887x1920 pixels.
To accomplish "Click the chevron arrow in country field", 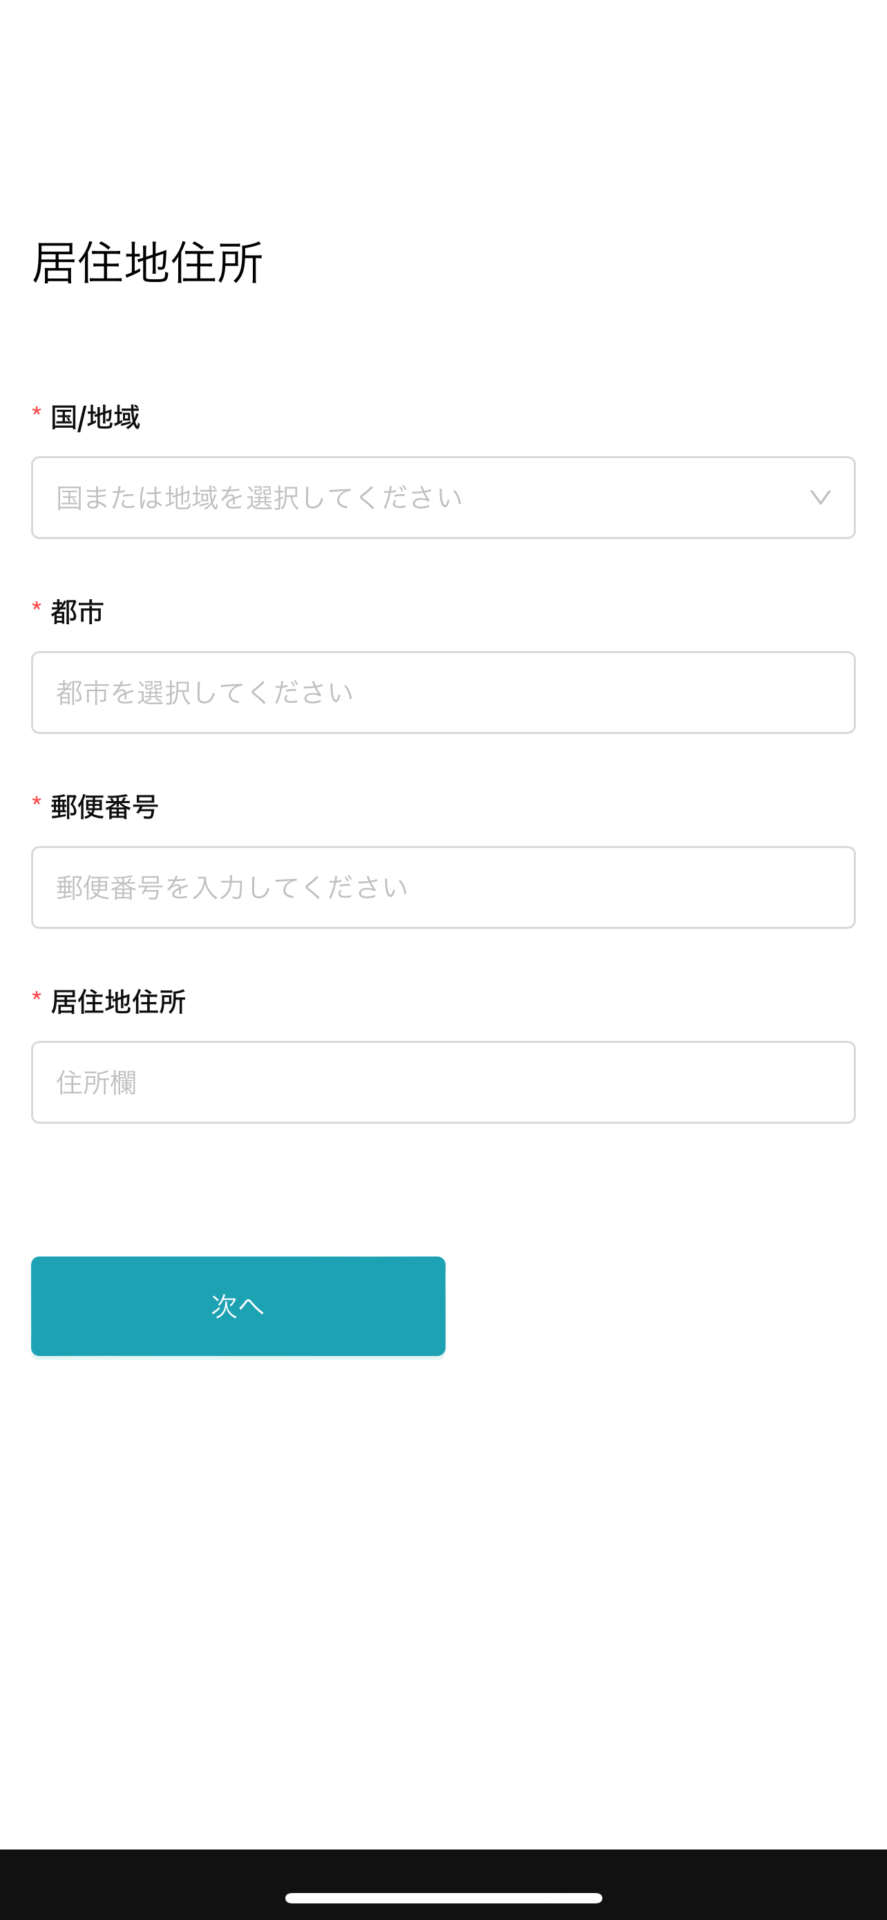I will pos(820,498).
